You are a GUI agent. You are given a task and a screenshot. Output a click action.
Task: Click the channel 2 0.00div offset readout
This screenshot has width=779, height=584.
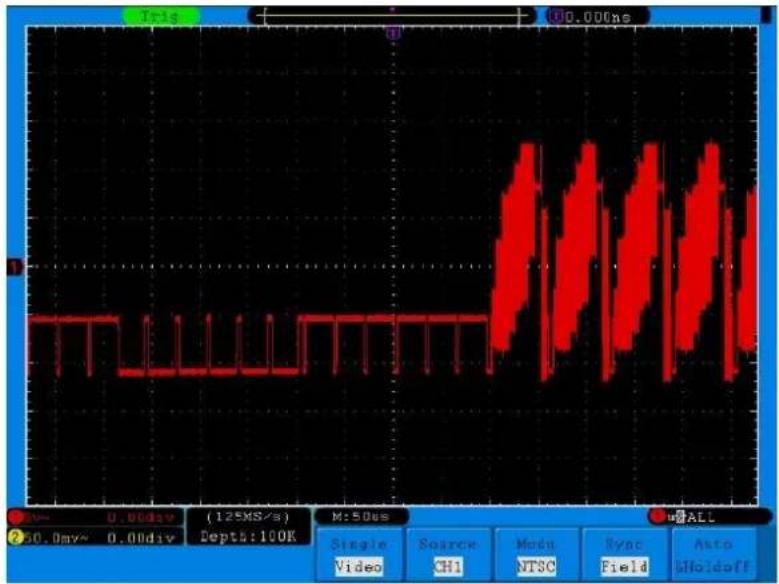point(141,538)
